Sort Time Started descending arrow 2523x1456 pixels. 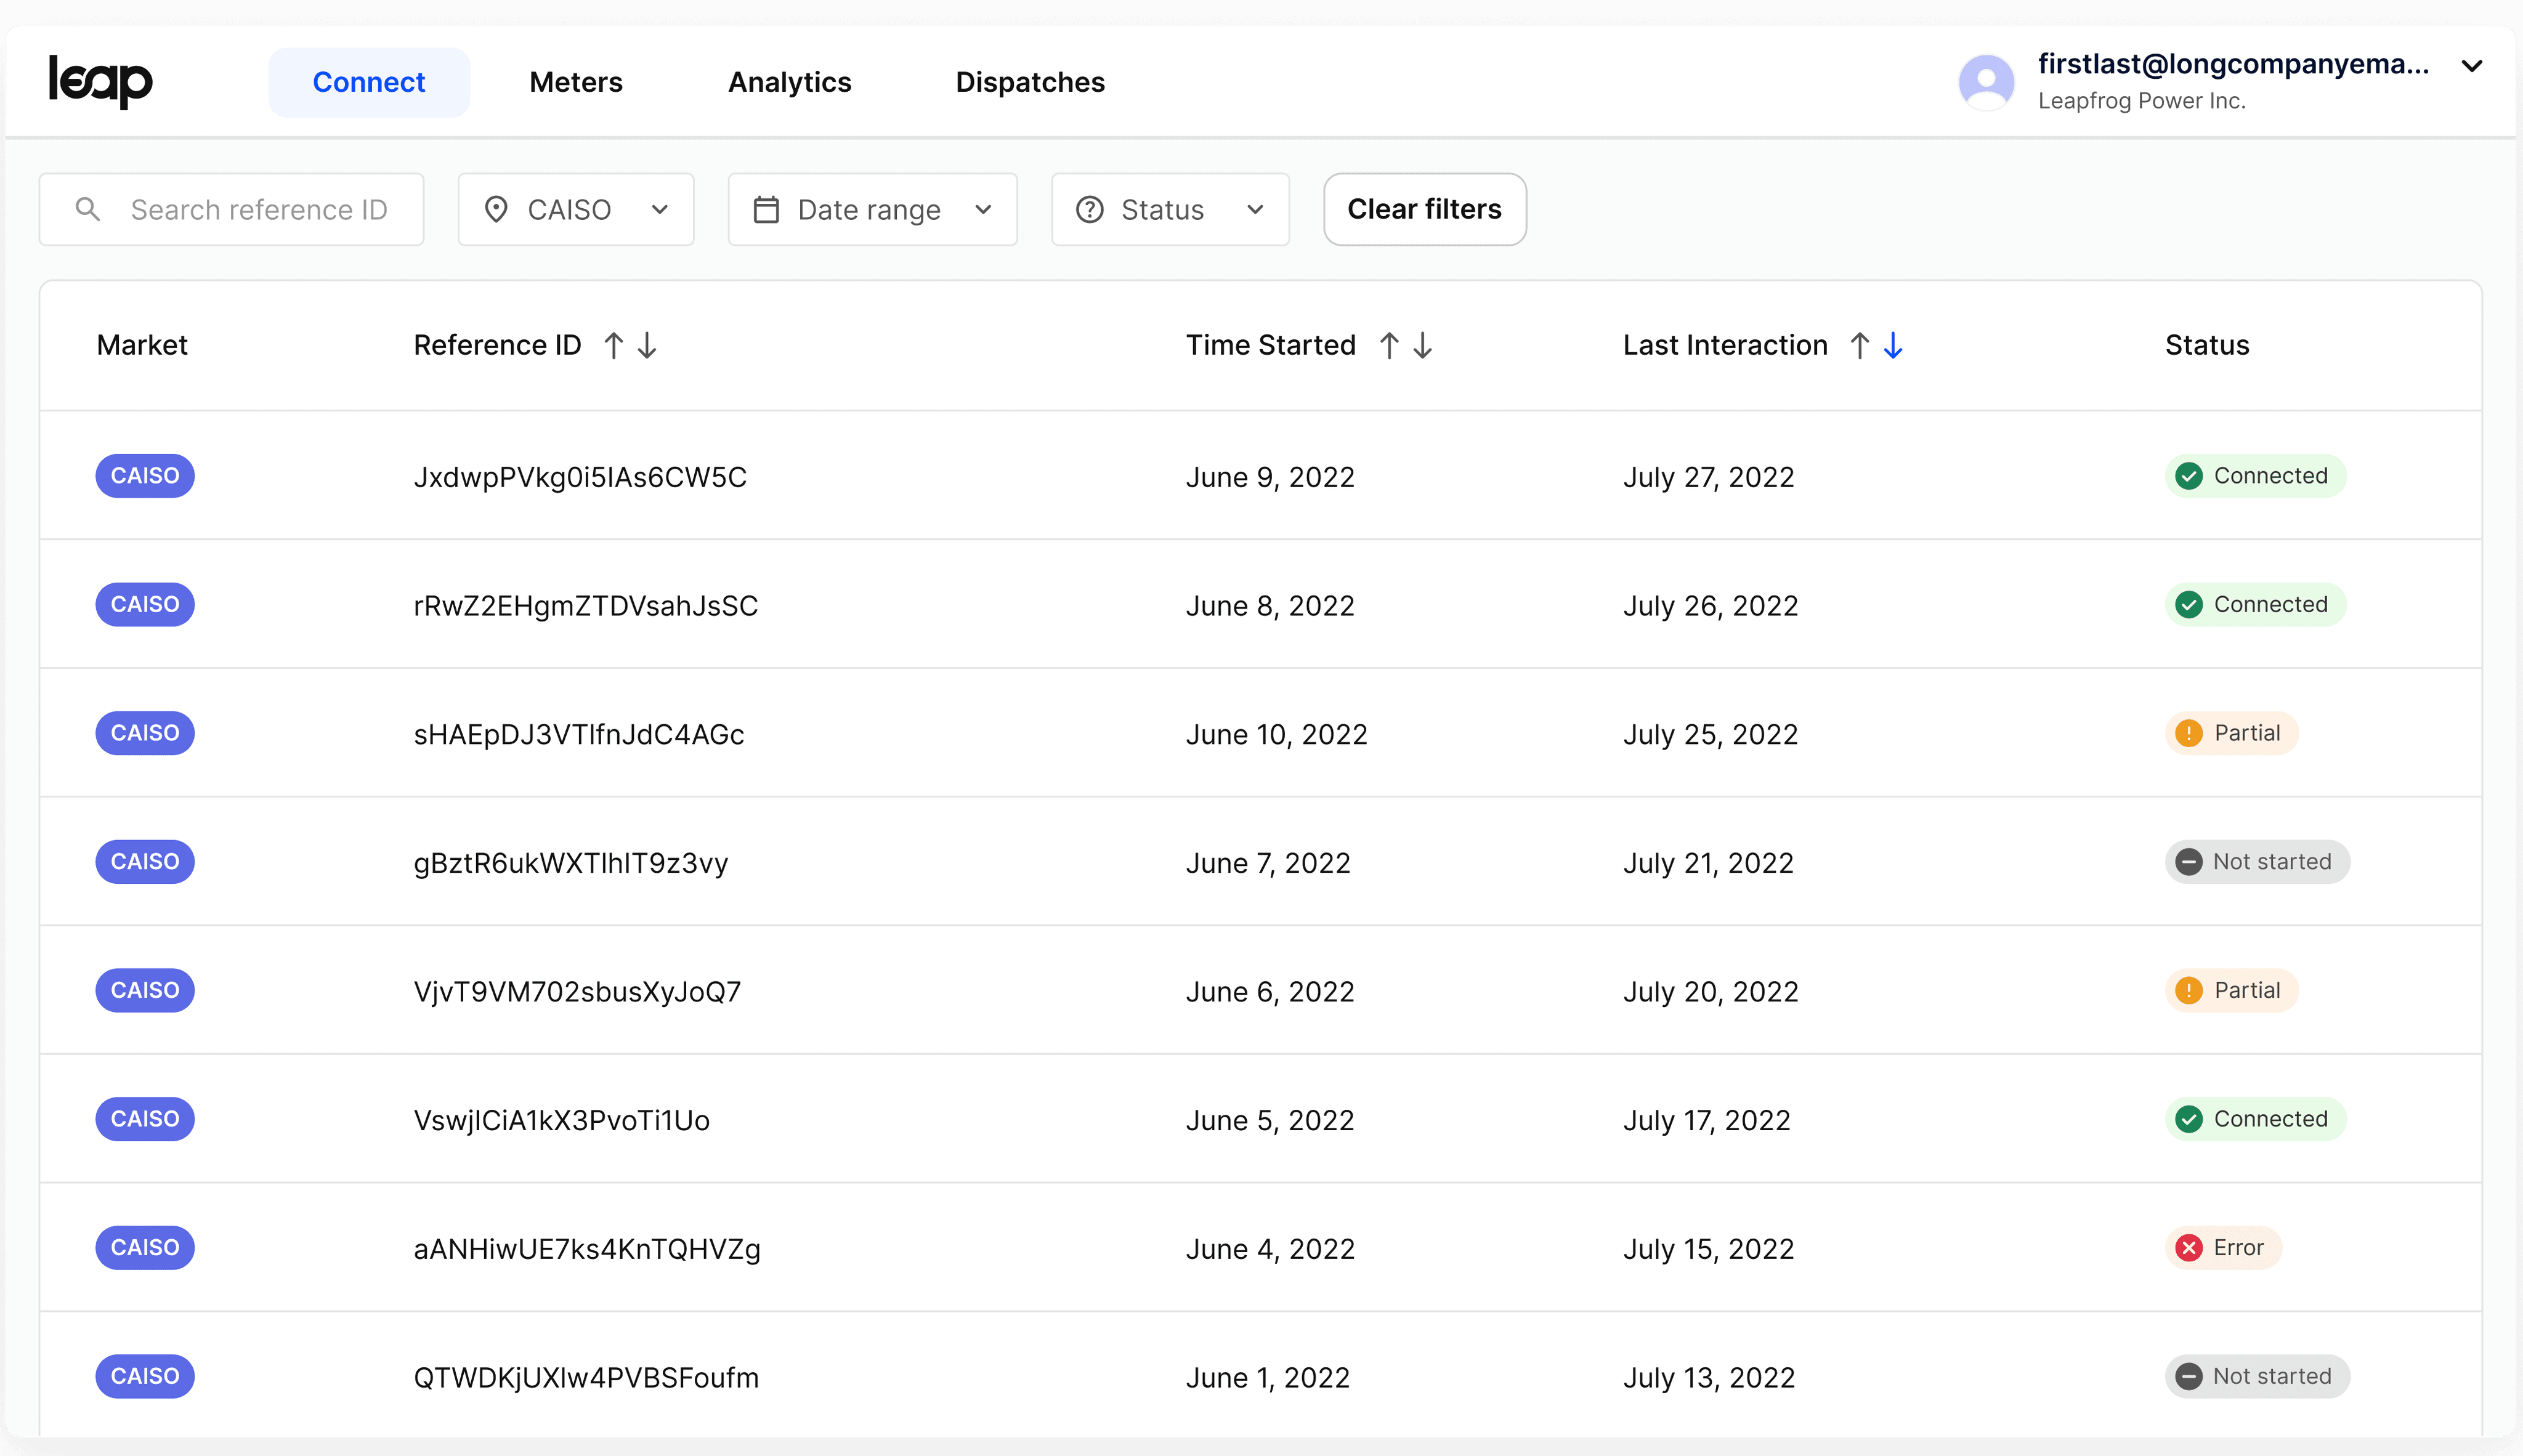[x=1422, y=345]
